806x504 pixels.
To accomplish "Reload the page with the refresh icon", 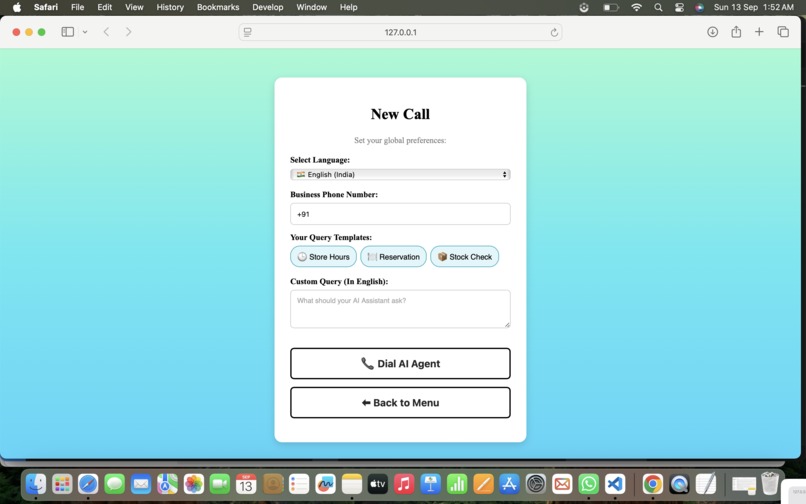I will click(x=554, y=32).
